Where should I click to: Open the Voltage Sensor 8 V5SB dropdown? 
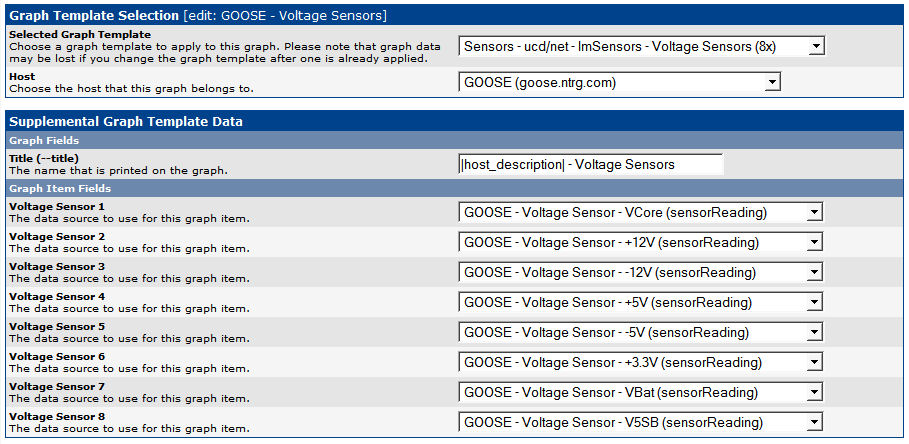point(641,422)
